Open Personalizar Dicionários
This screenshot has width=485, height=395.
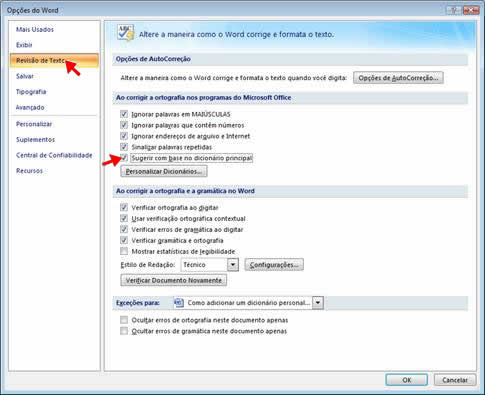[164, 171]
